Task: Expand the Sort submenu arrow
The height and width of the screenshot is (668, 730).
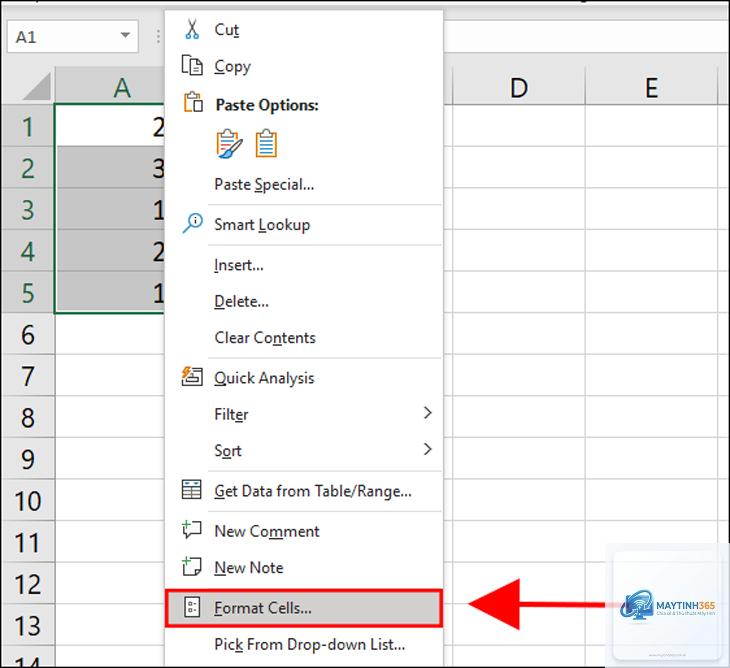Action: (427, 449)
